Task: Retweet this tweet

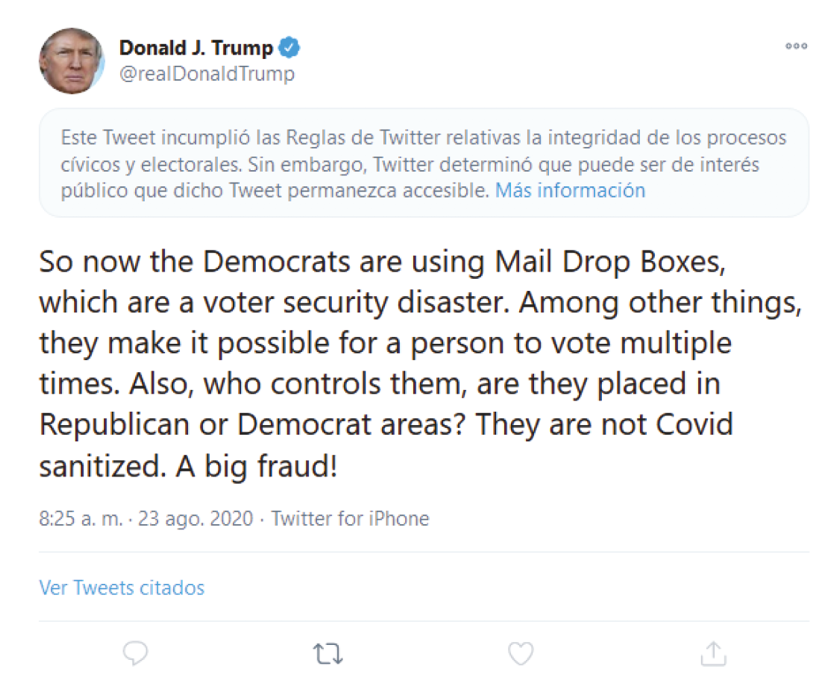Action: coord(328,653)
